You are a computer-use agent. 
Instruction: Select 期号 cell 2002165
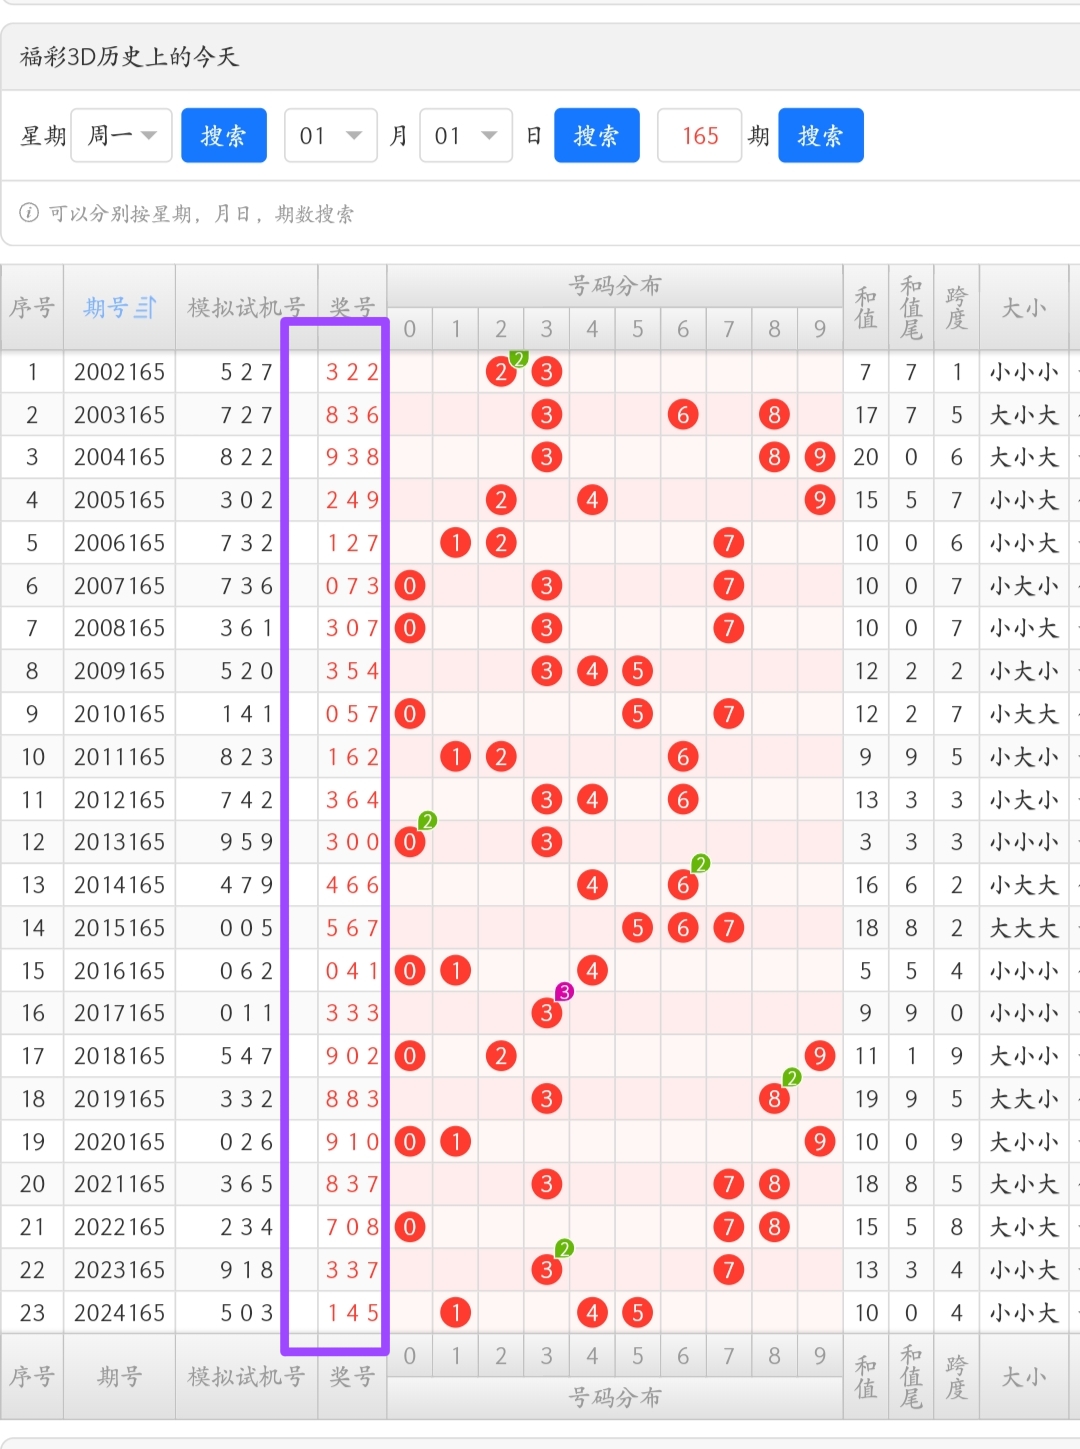pos(119,372)
